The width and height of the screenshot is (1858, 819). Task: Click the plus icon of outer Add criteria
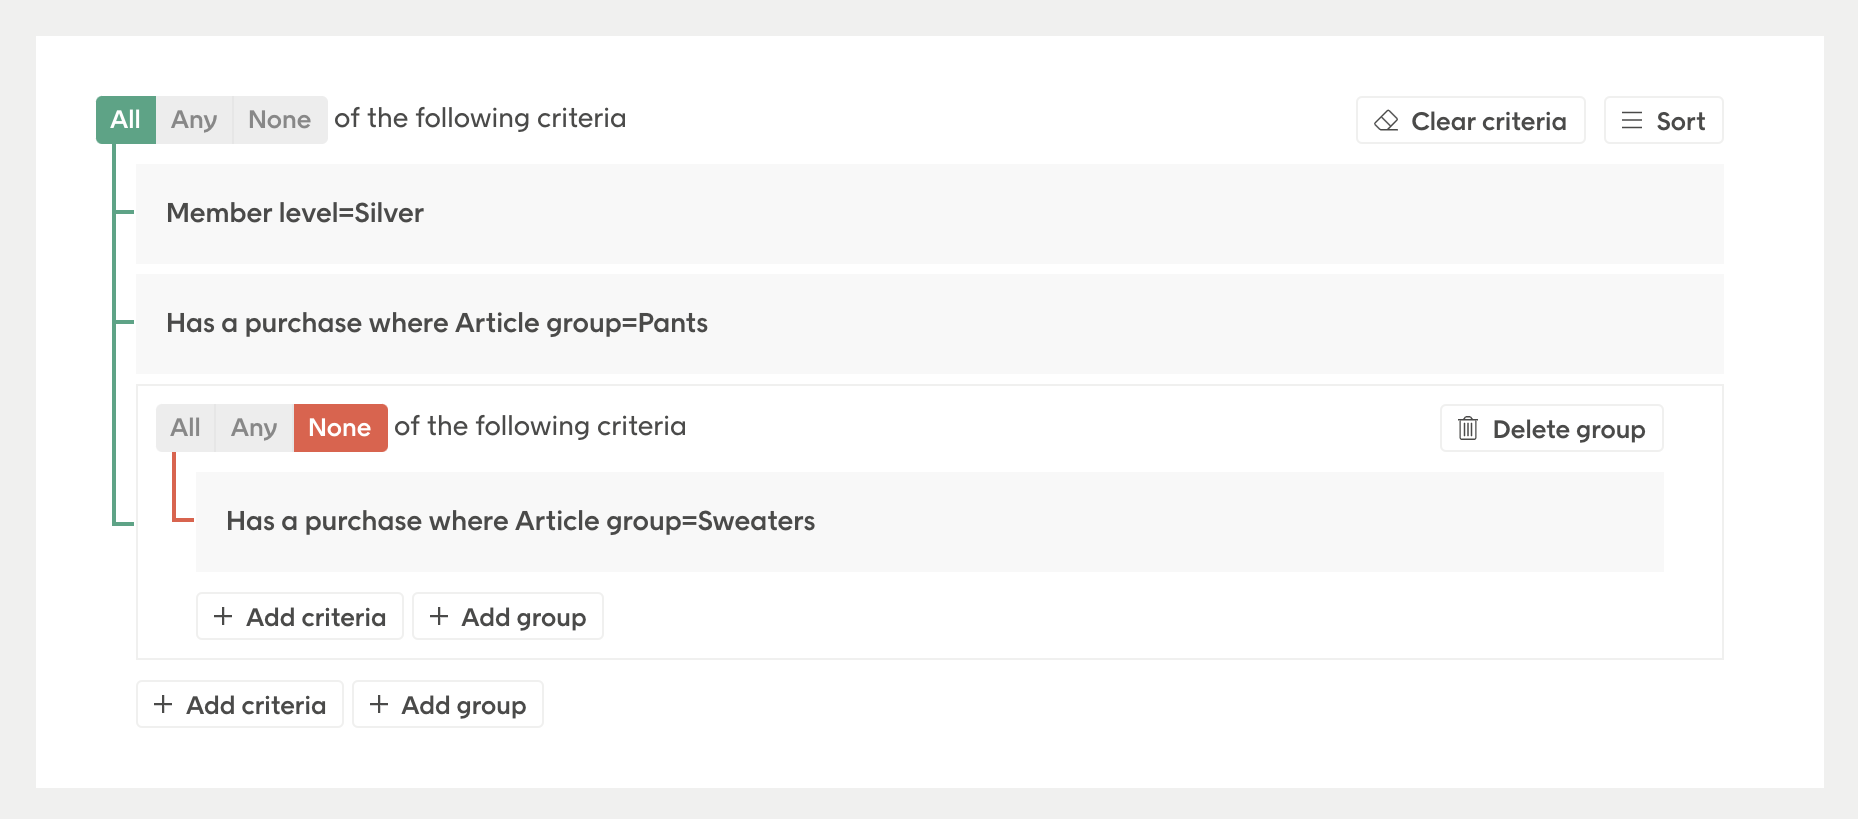coord(163,705)
